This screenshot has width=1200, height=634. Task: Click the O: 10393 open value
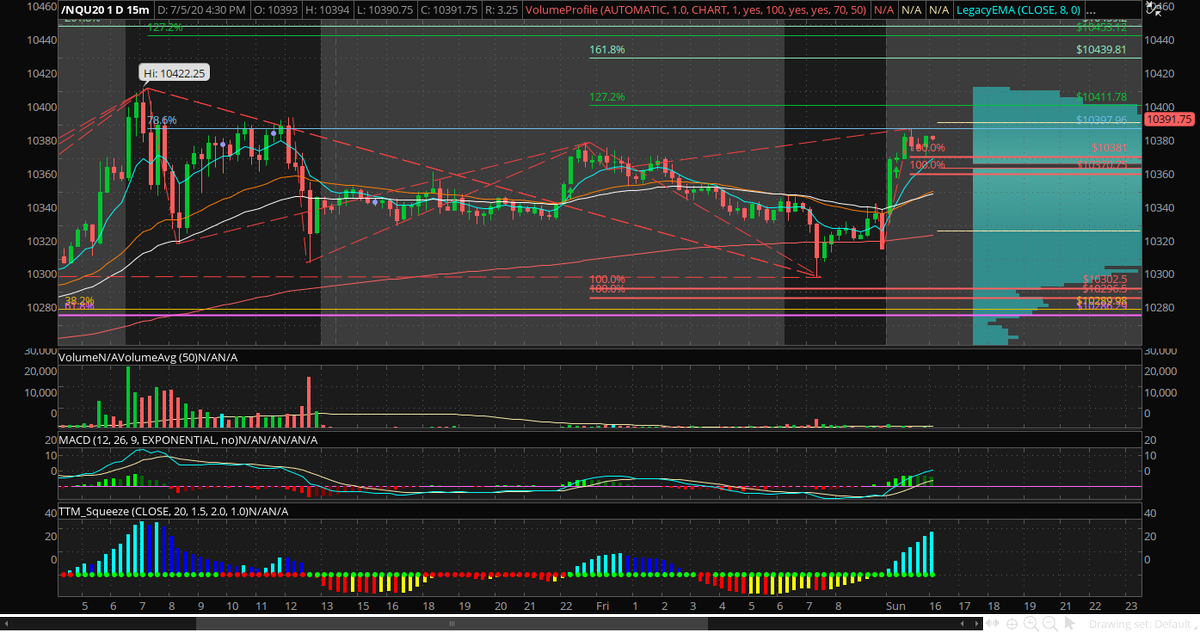(x=276, y=10)
